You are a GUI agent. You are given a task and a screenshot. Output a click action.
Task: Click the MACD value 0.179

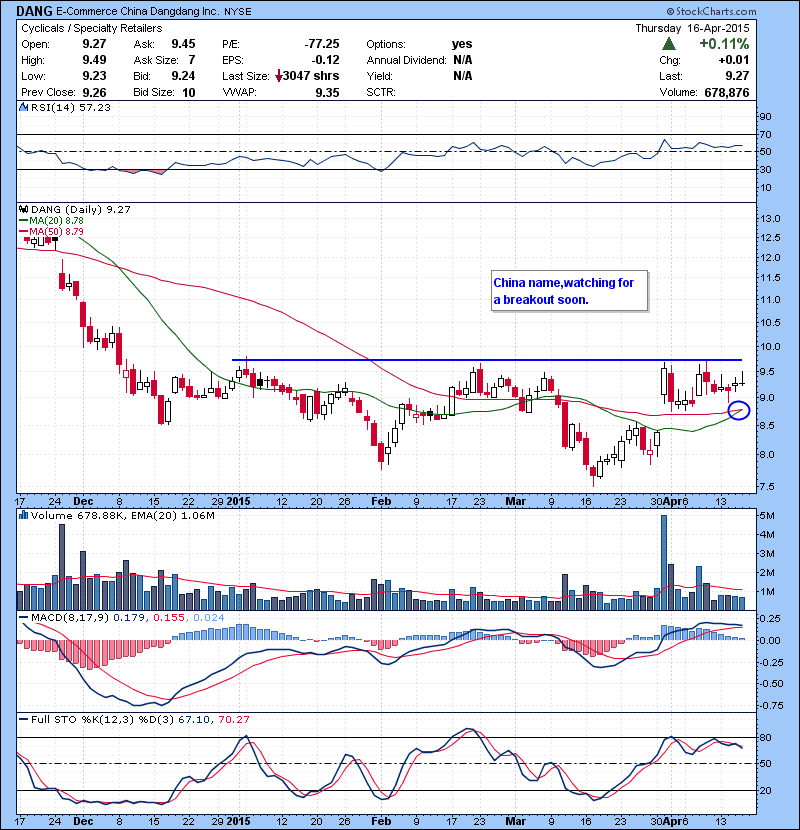click(x=129, y=618)
